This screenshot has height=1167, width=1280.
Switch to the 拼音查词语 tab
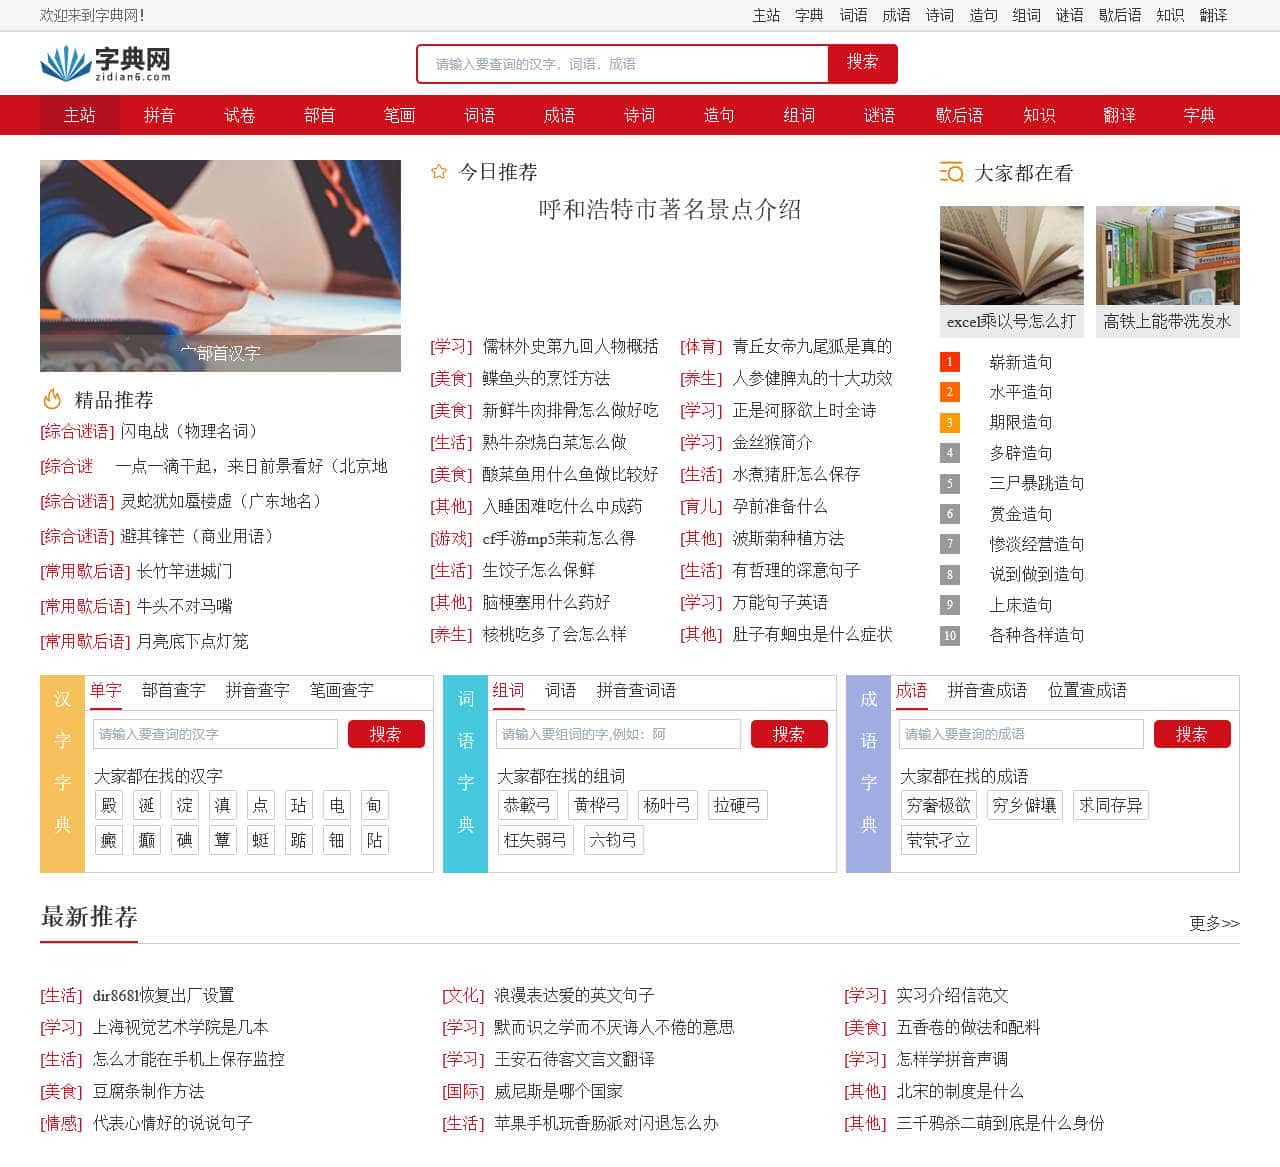[635, 690]
